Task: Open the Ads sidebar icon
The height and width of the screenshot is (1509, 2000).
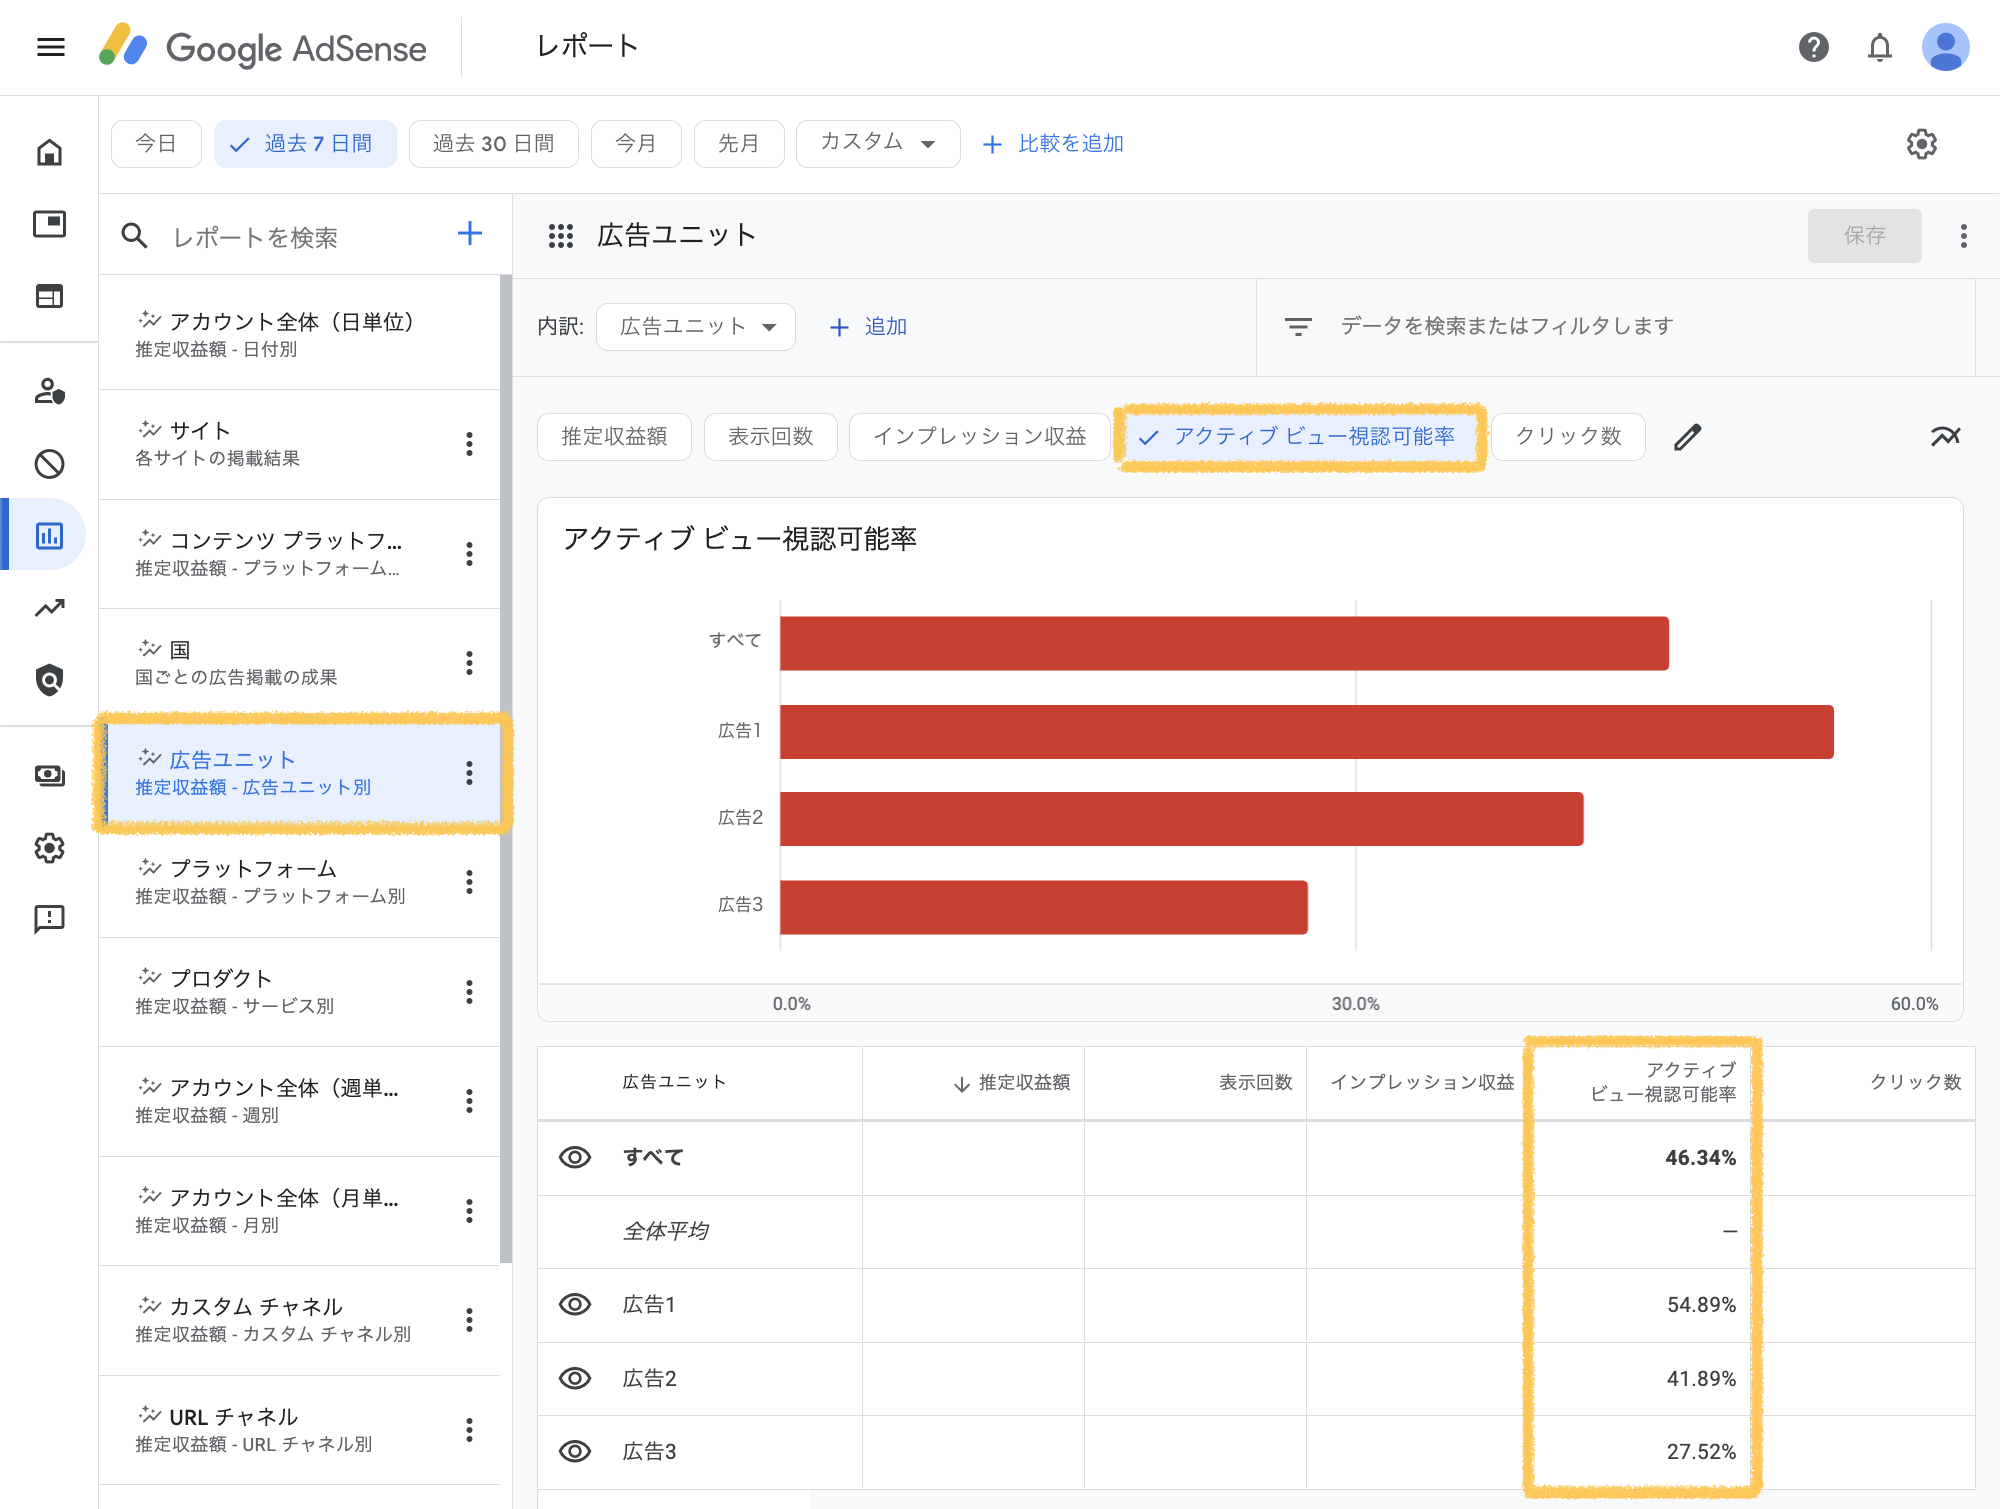Action: 49,223
